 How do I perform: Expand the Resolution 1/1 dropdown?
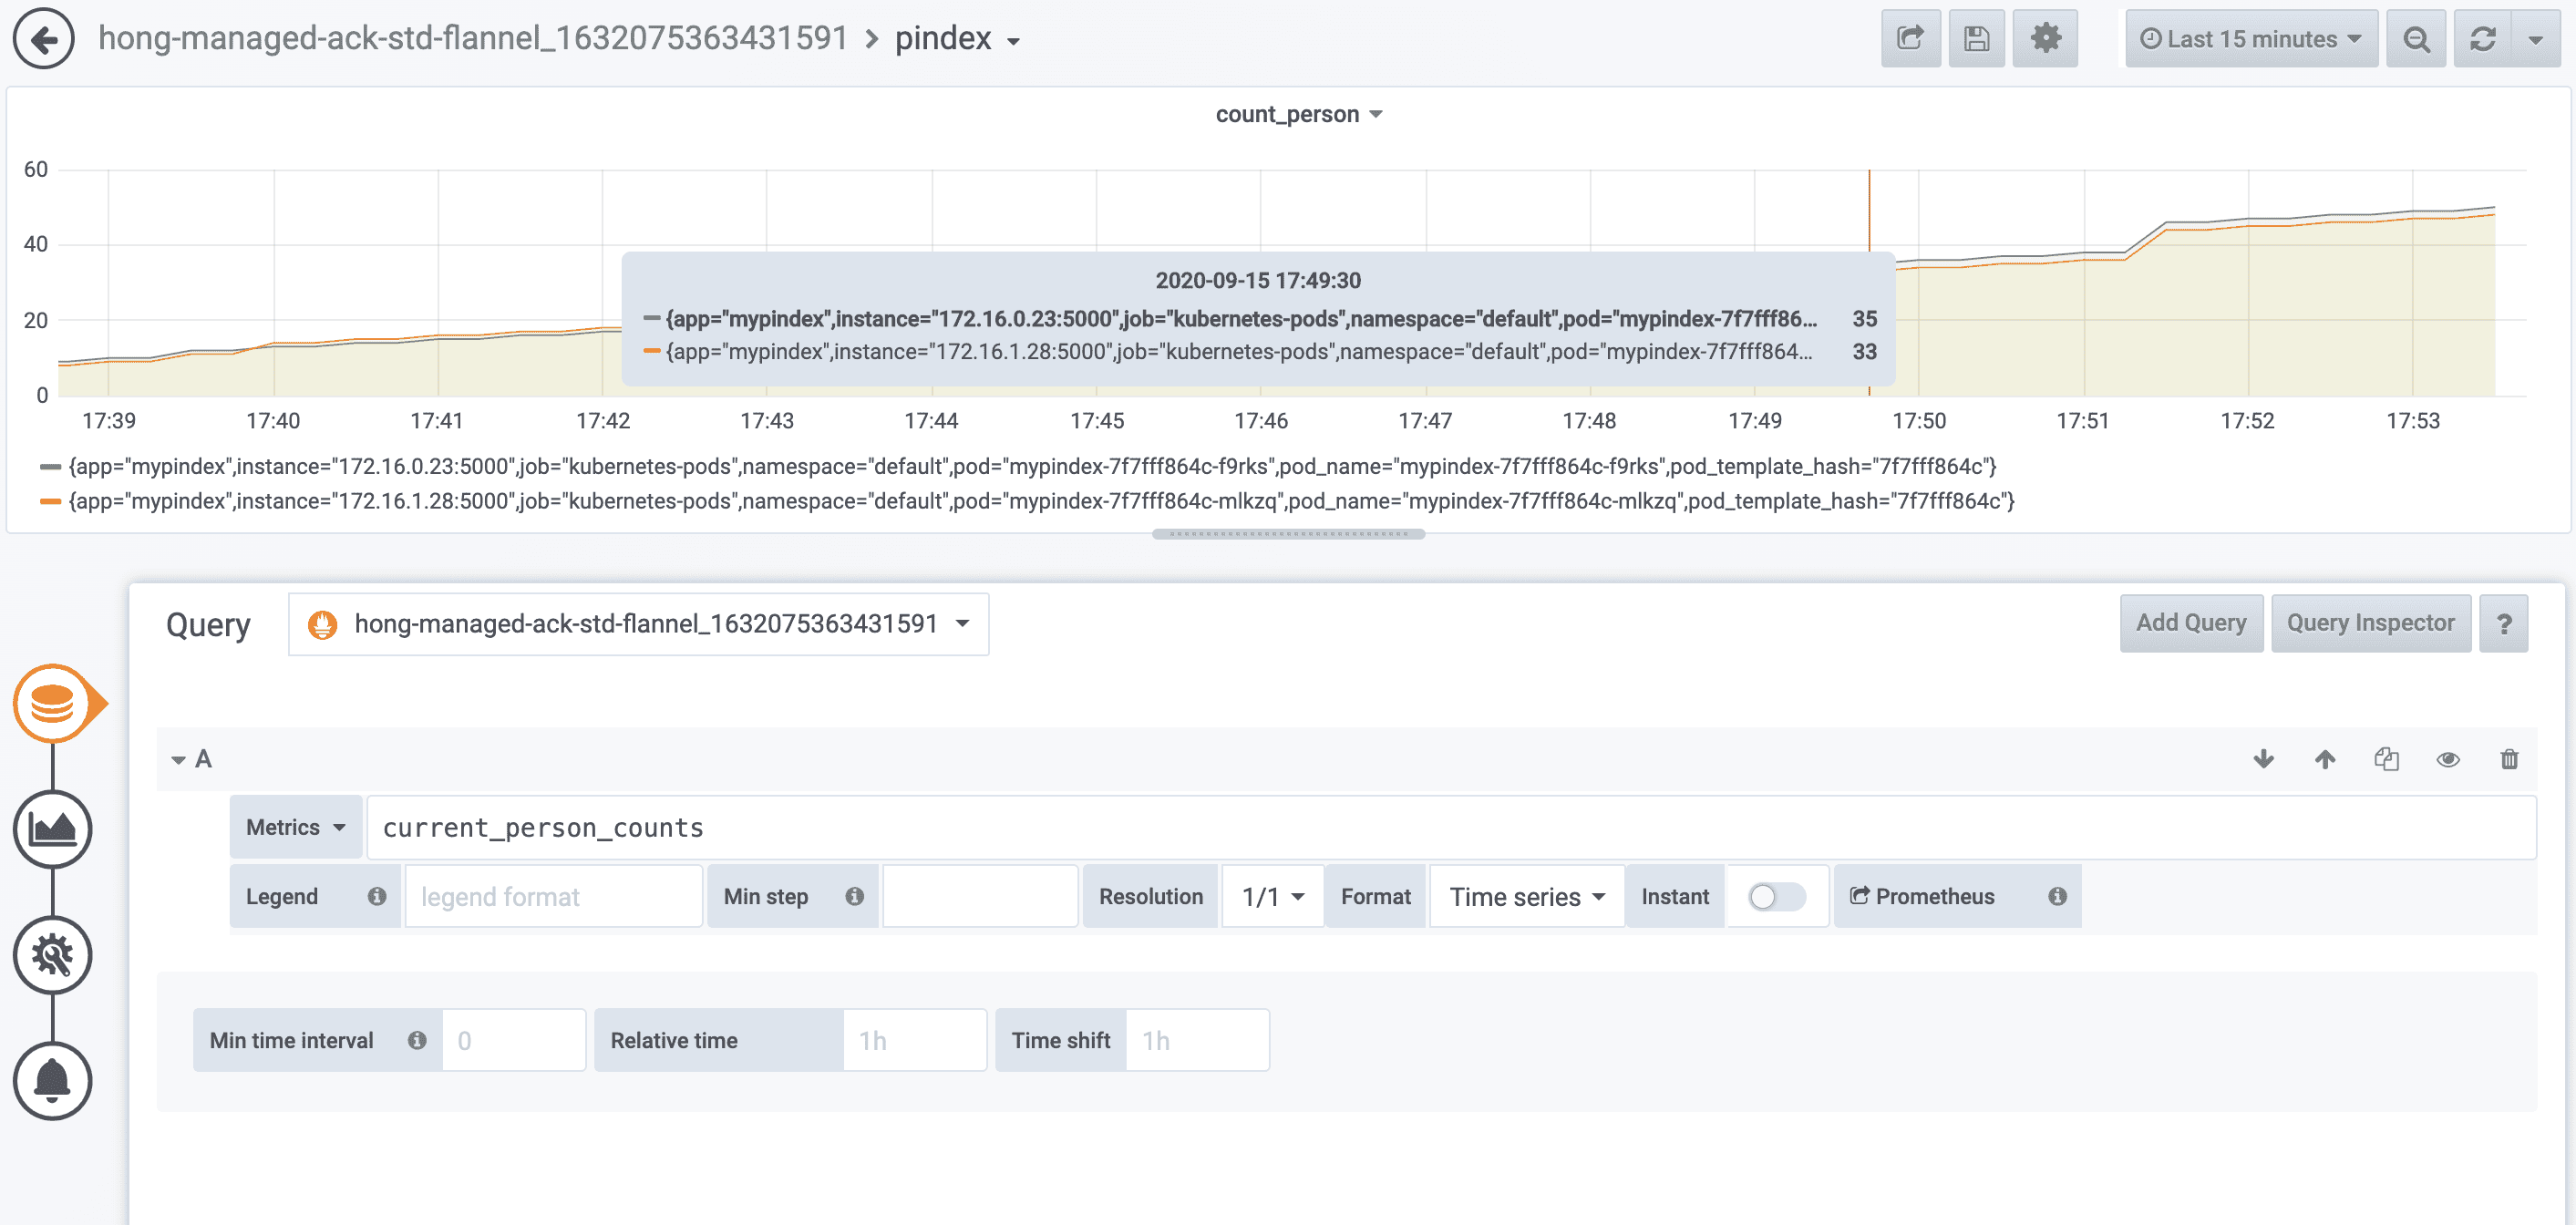[x=1270, y=896]
